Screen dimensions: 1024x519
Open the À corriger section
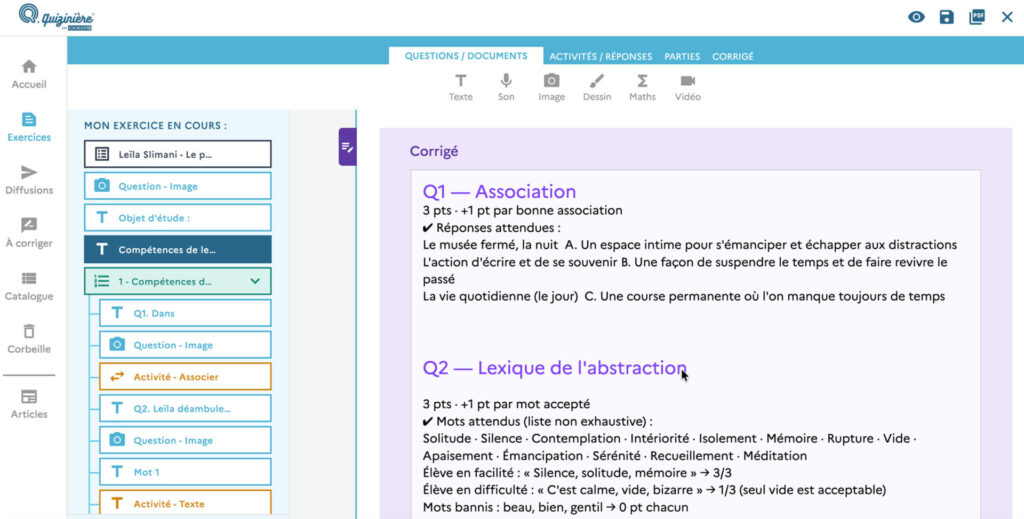coord(29,233)
